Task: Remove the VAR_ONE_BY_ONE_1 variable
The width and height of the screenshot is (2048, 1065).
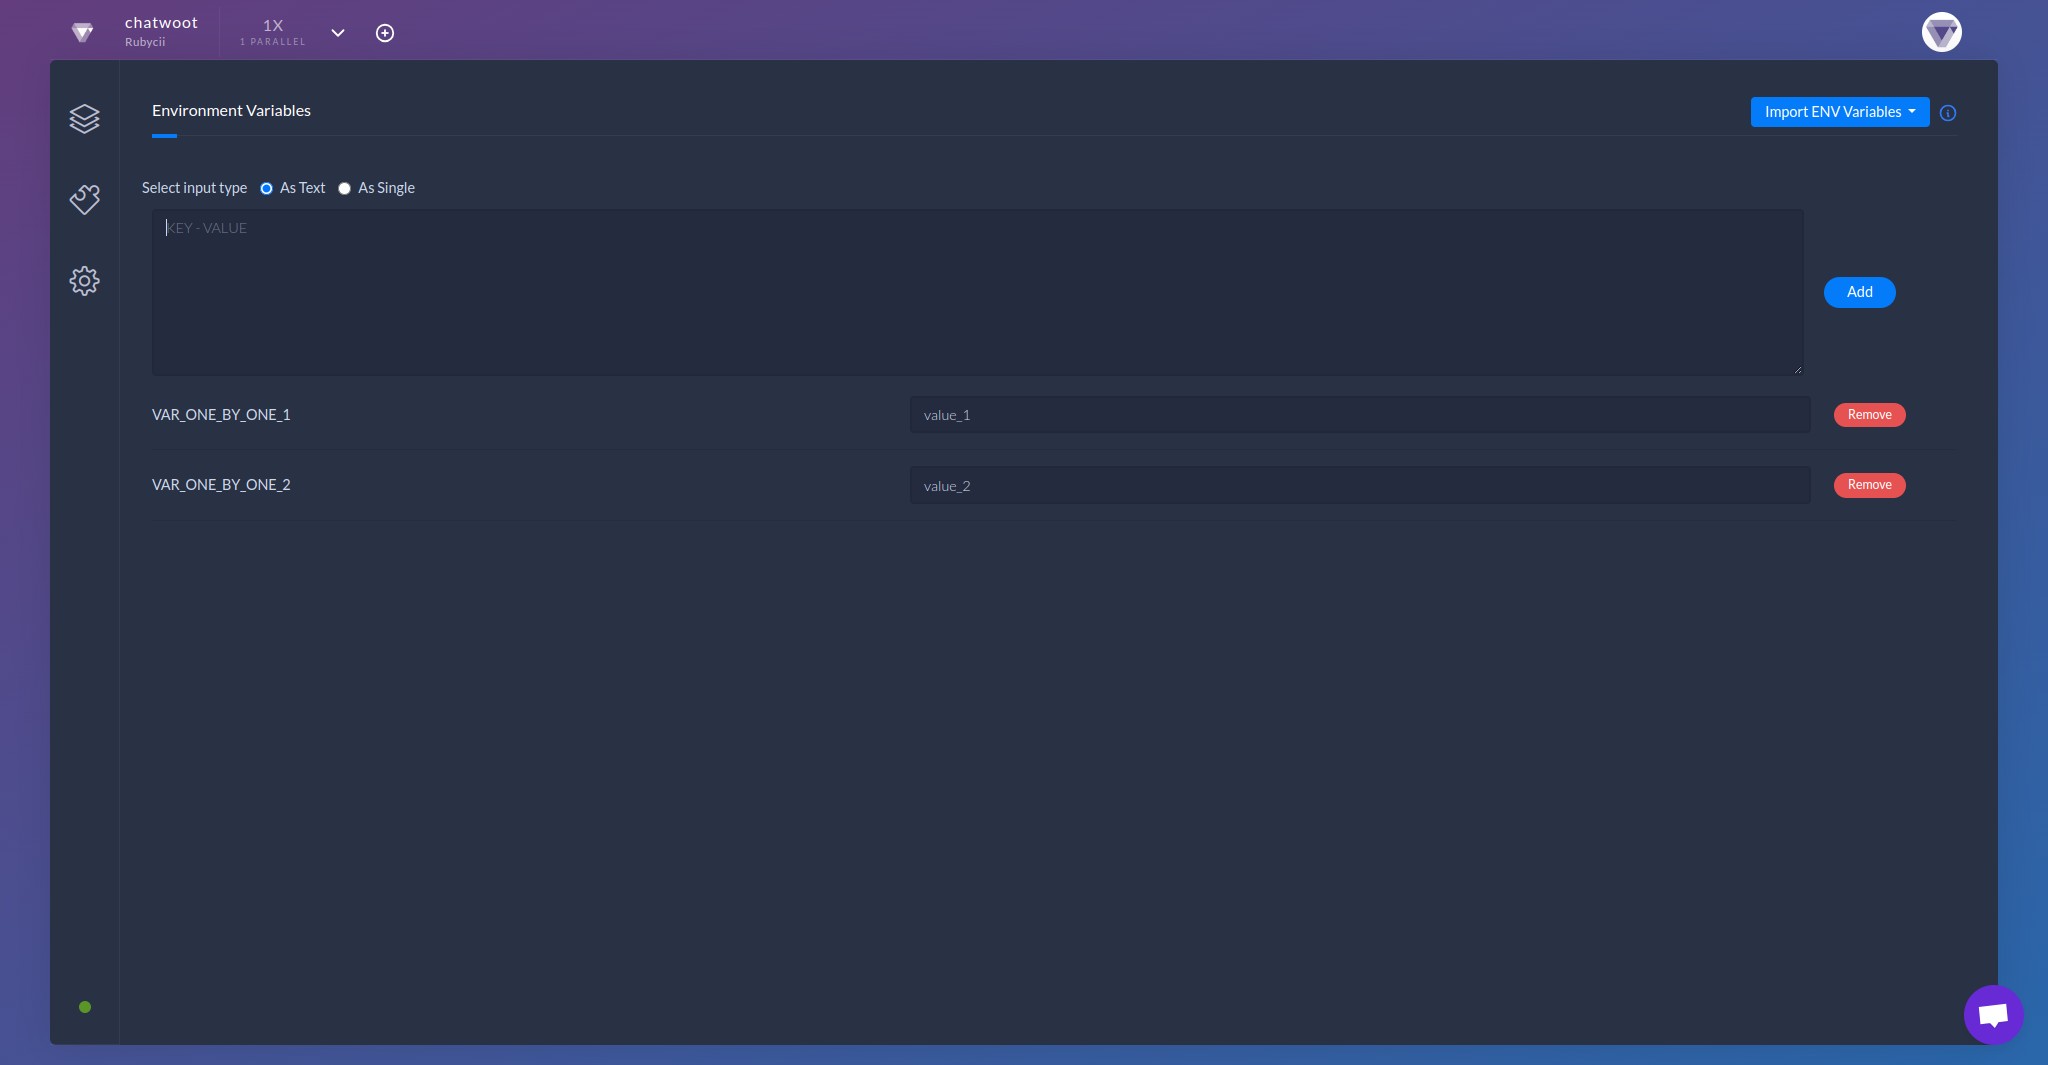Action: coord(1868,414)
